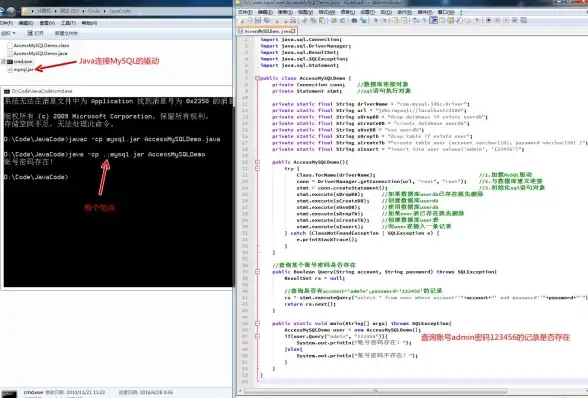Viewport: 588px width, 398px height.
Task: Click the Close All icon in Notepad++ toolbar
Action: coord(285,20)
